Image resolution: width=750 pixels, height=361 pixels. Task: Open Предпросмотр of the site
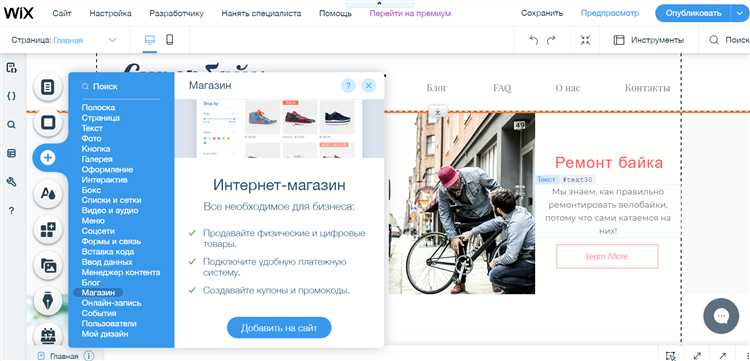tap(610, 13)
